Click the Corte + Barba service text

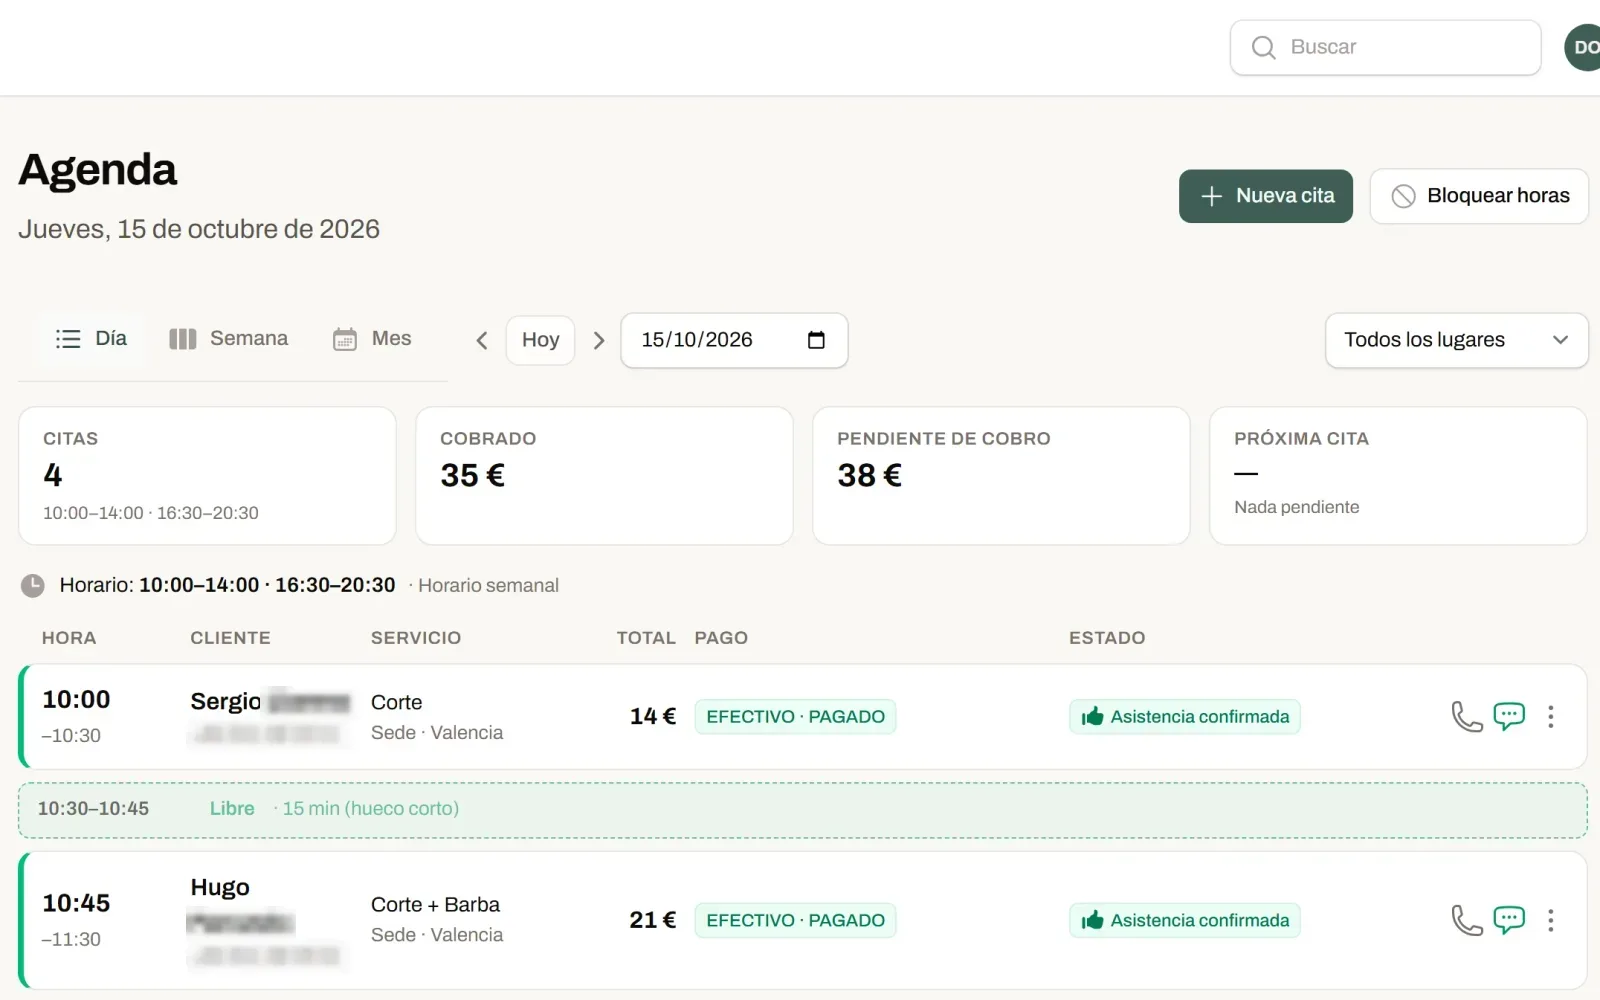click(x=435, y=905)
